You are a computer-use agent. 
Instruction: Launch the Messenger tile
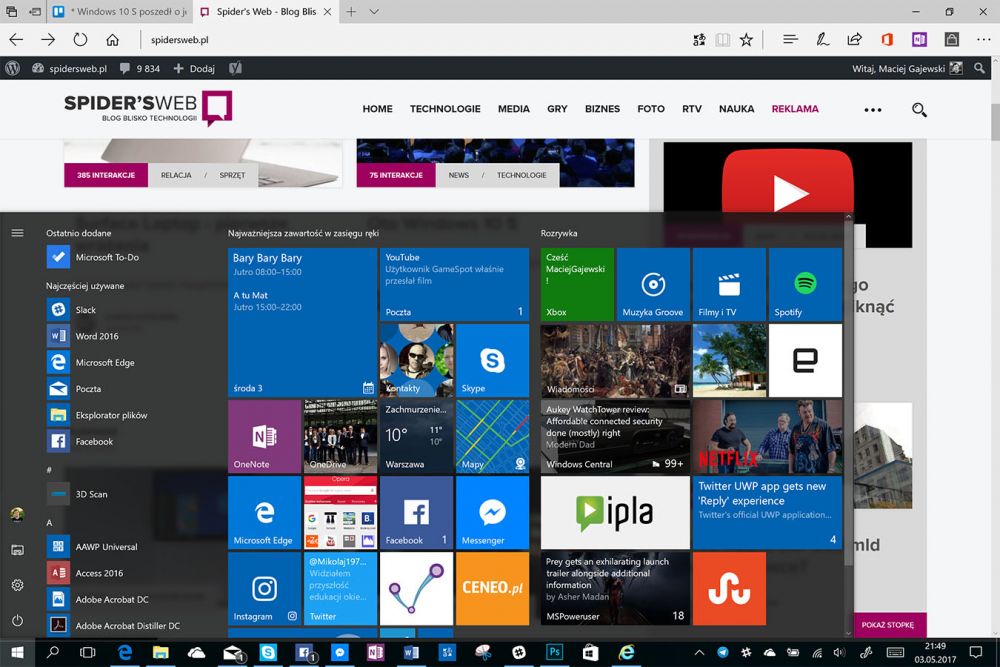point(492,513)
